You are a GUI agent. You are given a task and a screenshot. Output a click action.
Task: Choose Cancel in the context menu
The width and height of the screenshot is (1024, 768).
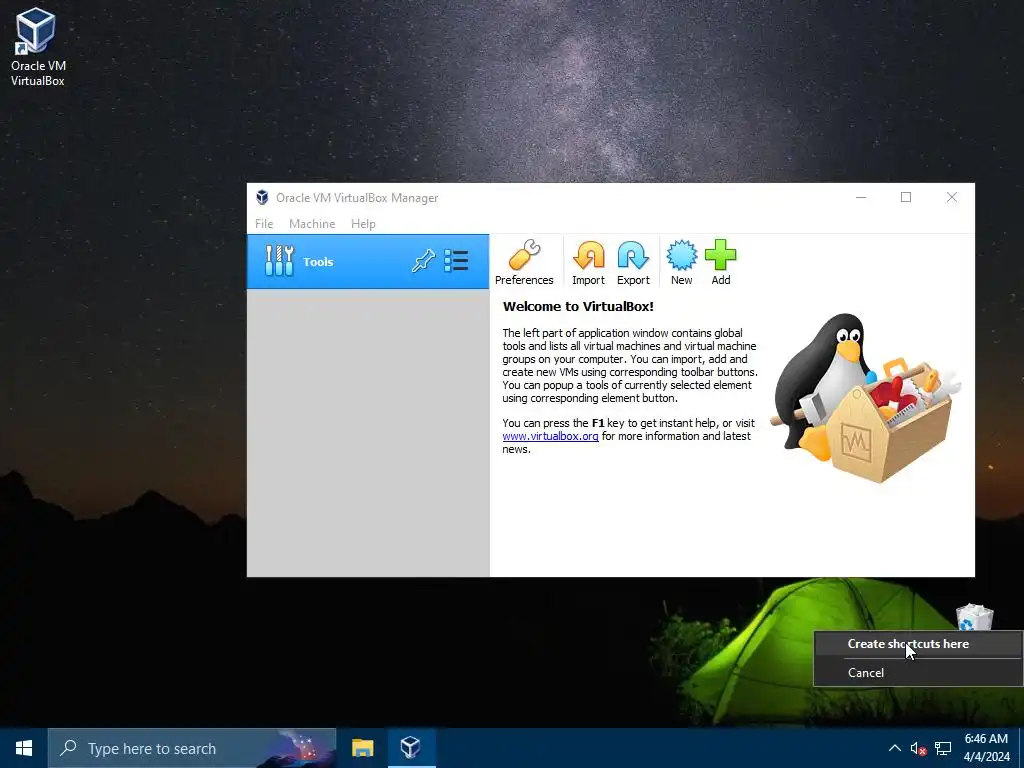[x=918, y=673]
